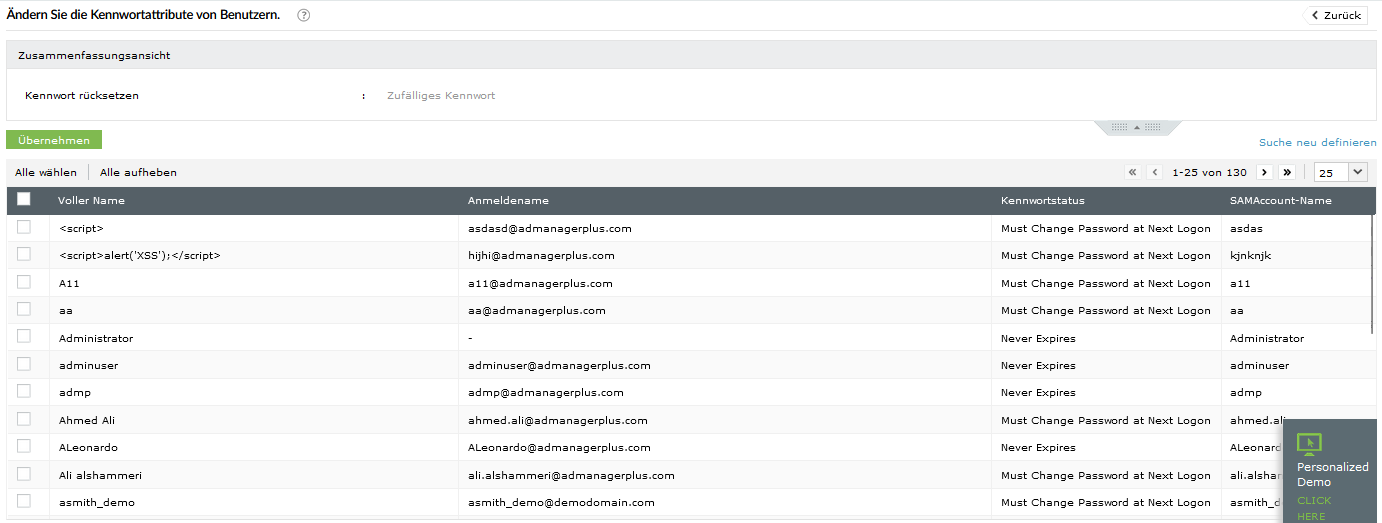Click the SAM account name asdas
Viewport: 1382px width, 523px height.
coord(1248,228)
